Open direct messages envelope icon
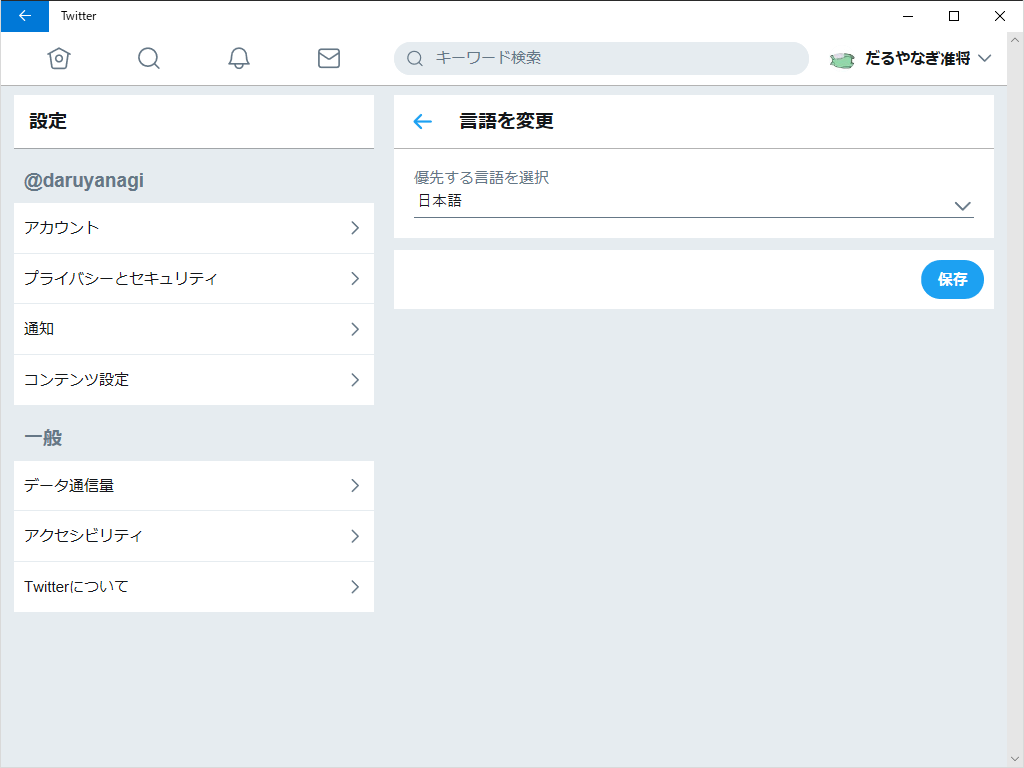Viewport: 1024px width, 768px height. pos(328,58)
